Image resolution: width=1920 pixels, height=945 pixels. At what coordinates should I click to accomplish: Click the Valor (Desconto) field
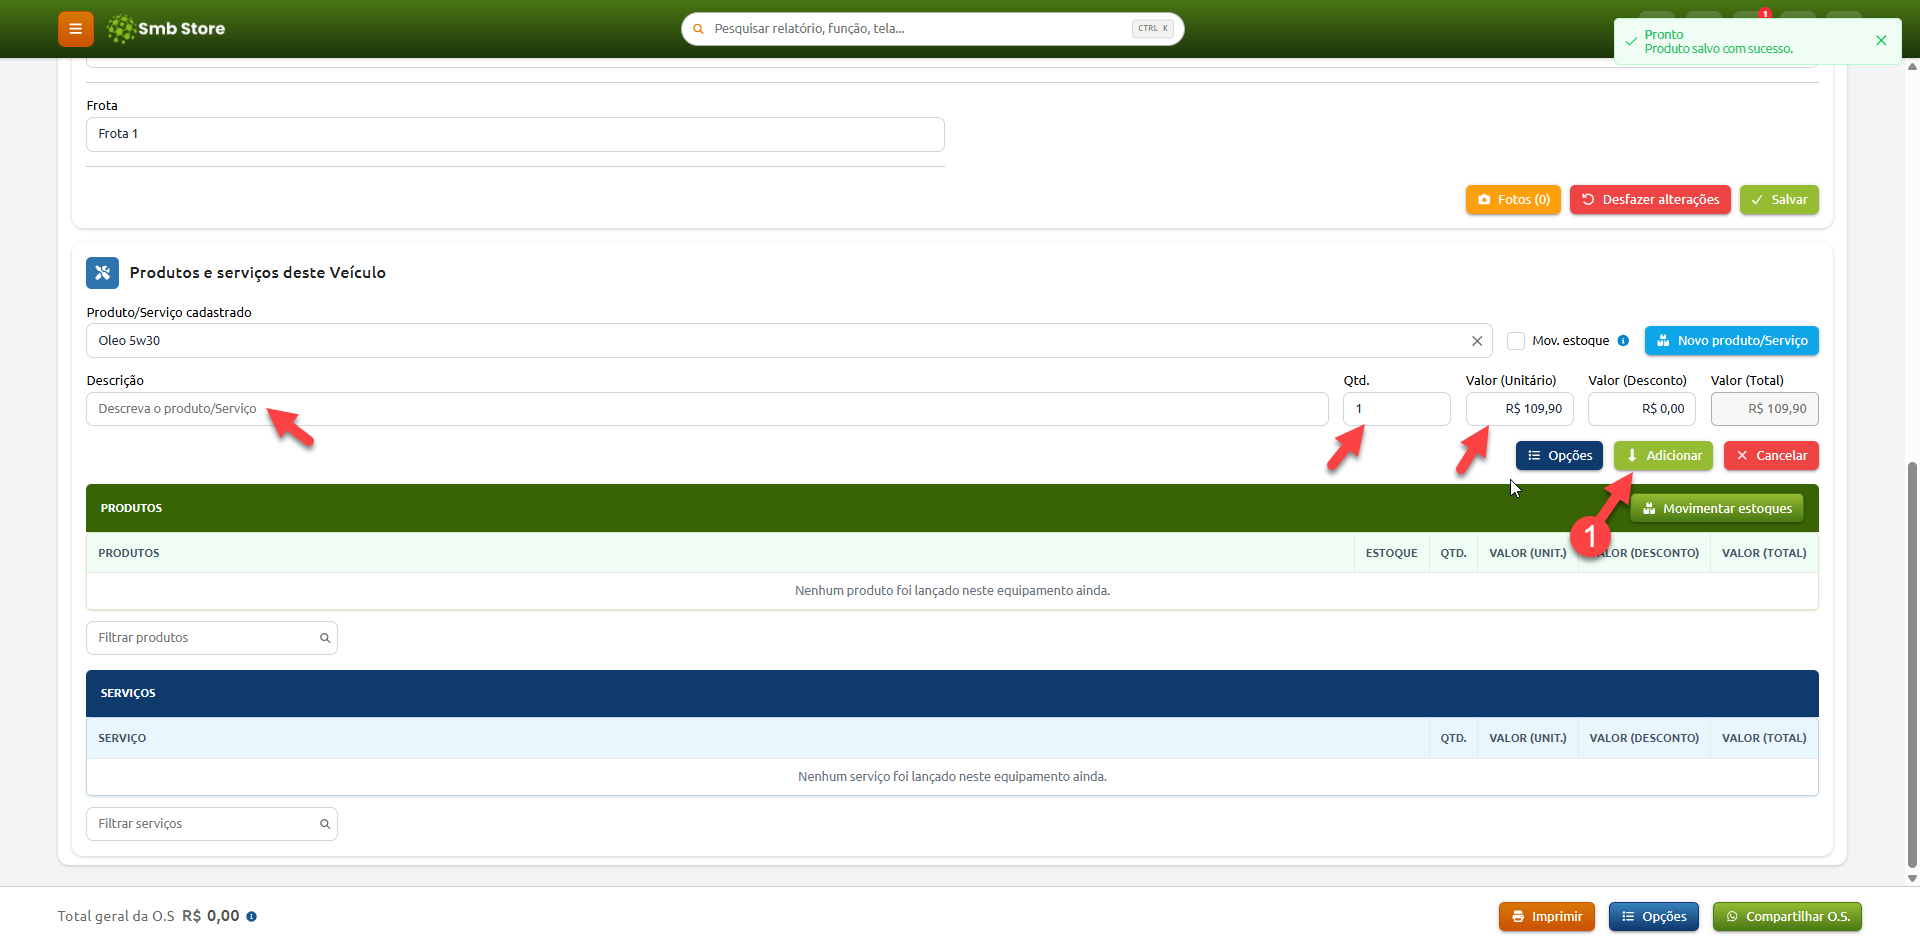coord(1642,409)
